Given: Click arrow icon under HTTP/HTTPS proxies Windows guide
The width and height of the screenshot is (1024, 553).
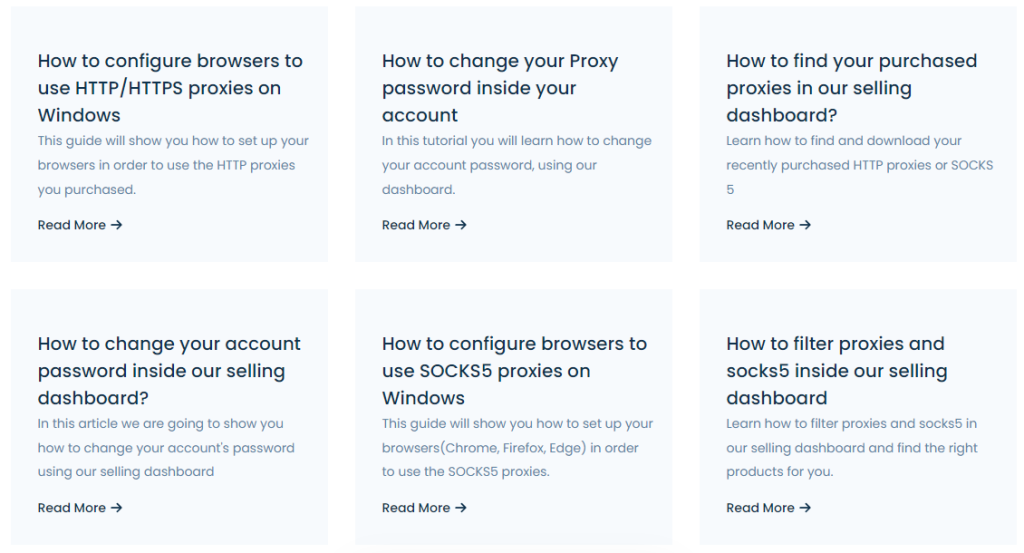Looking at the screenshot, I should pyautogui.click(x=117, y=225).
